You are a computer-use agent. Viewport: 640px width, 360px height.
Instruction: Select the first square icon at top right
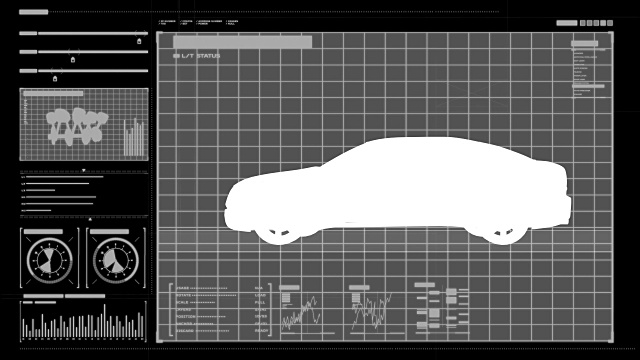(582, 23)
